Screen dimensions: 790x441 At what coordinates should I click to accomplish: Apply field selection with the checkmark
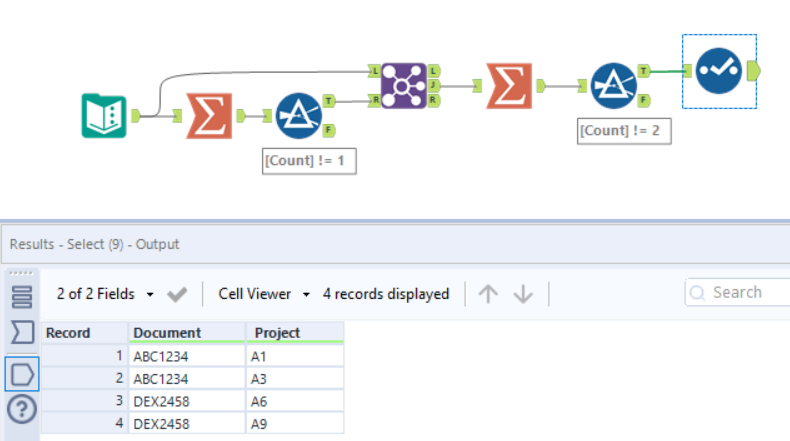point(177,294)
